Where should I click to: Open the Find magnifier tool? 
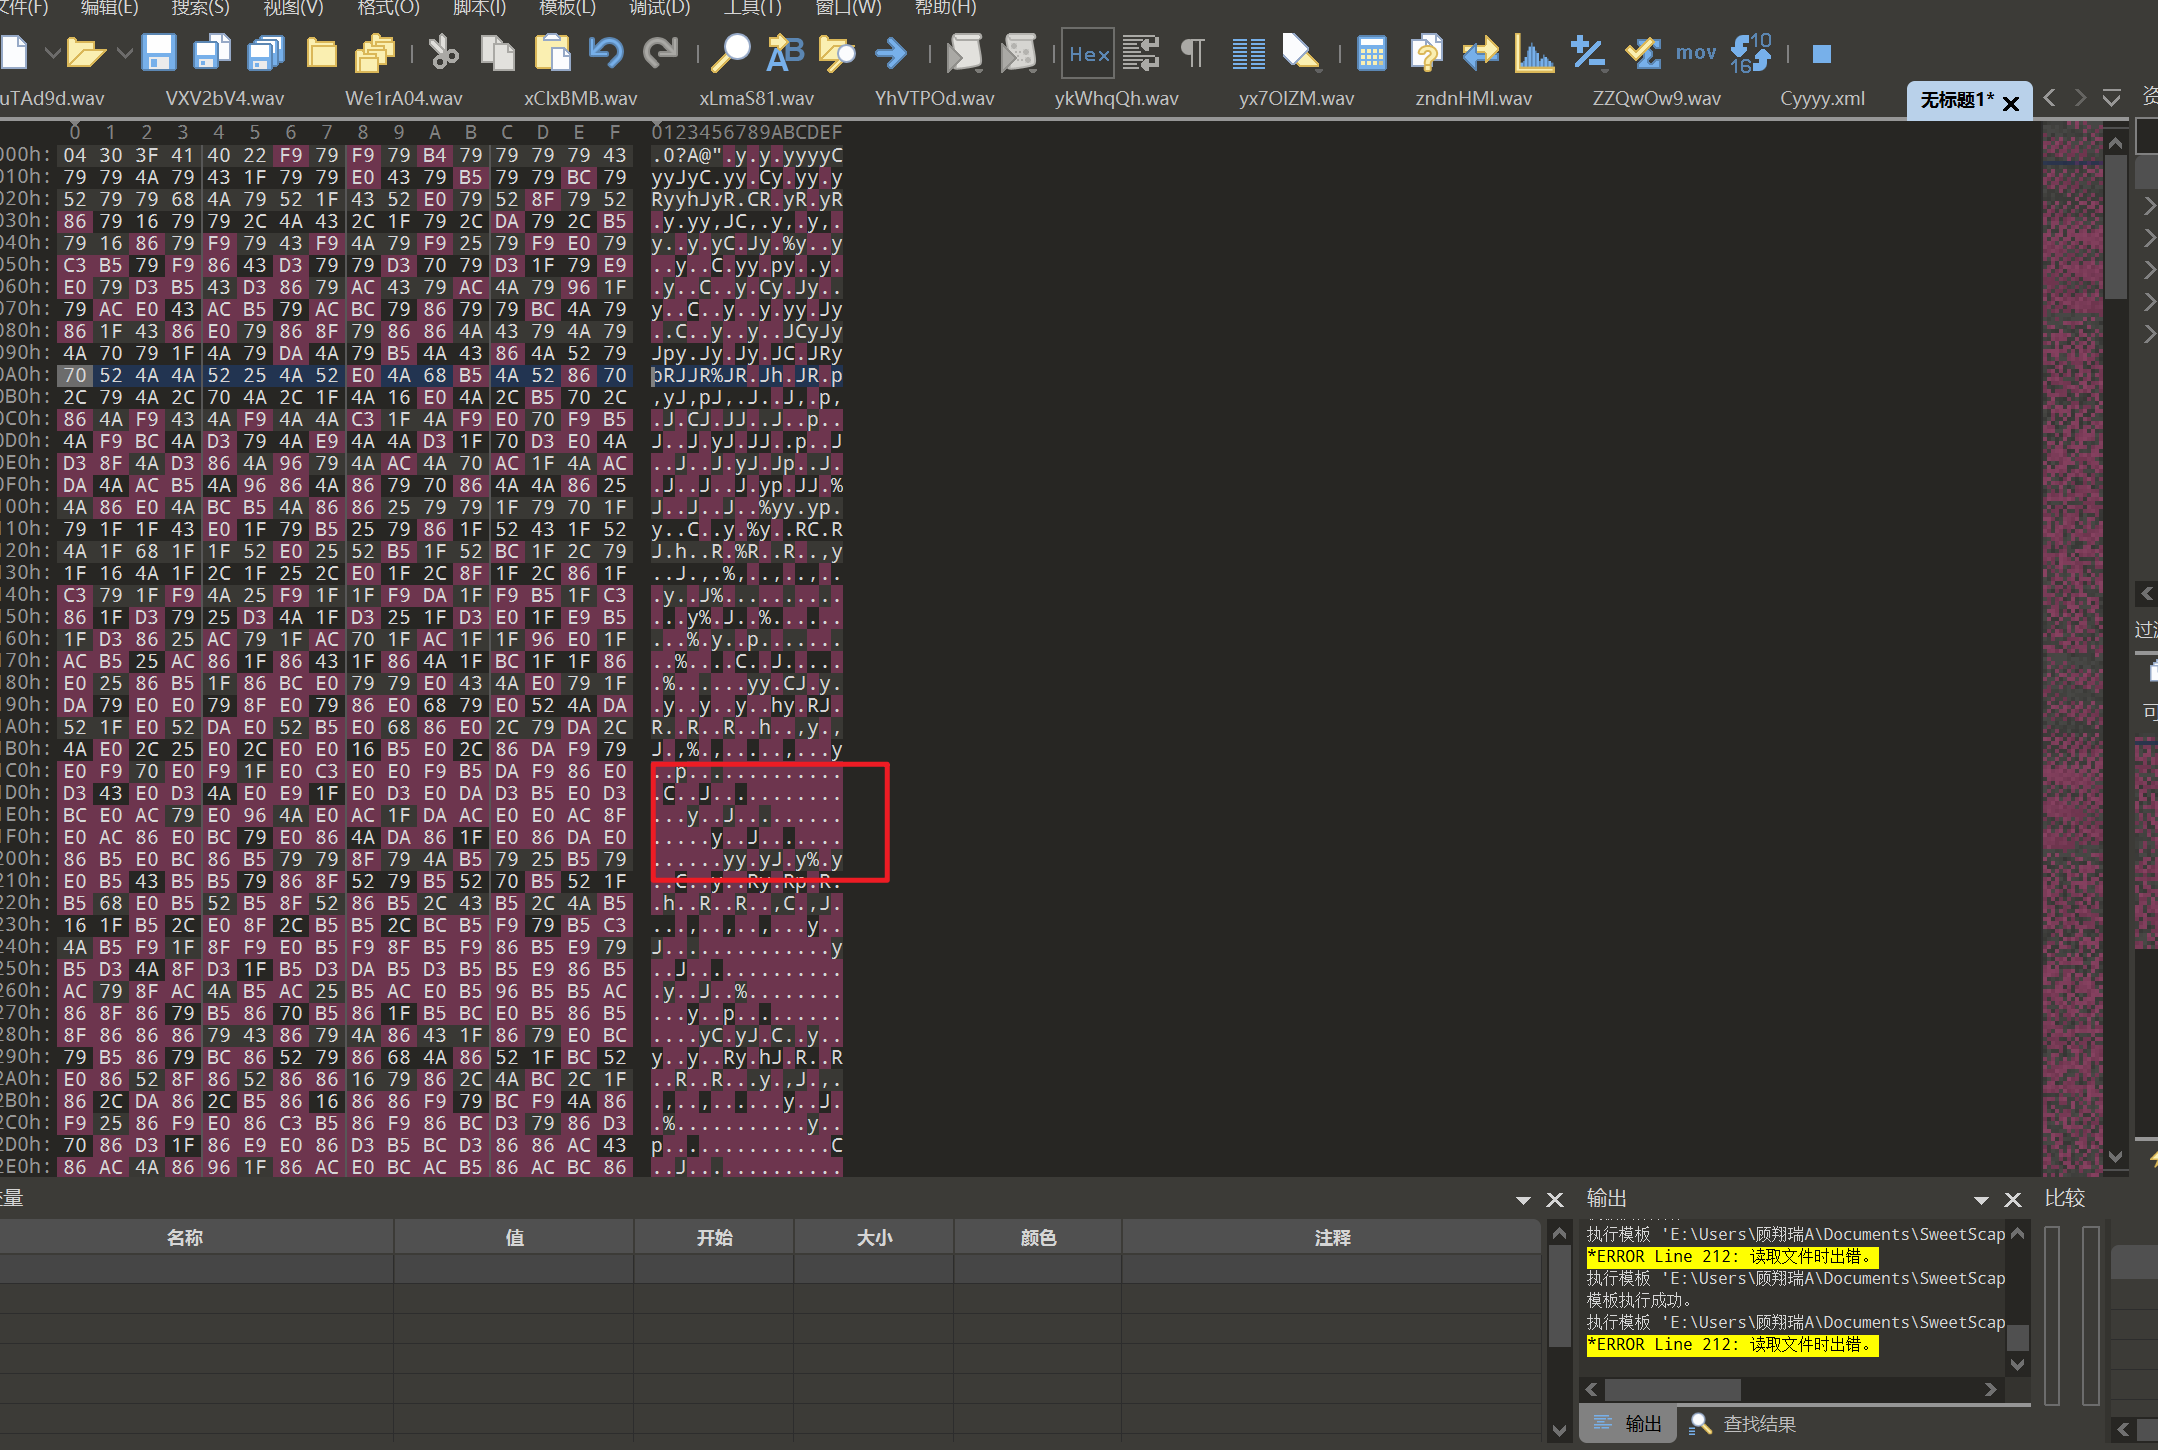click(x=730, y=52)
